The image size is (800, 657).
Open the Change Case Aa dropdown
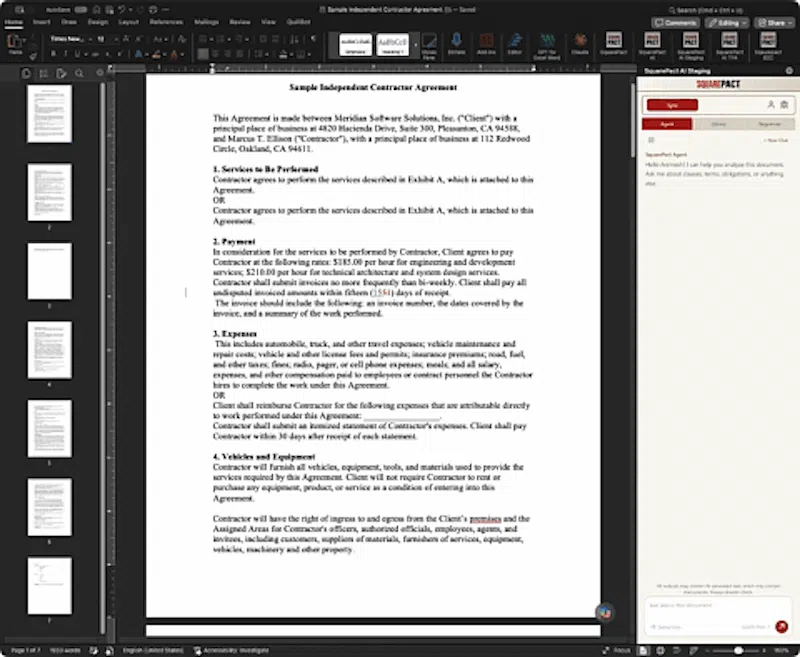(x=160, y=39)
